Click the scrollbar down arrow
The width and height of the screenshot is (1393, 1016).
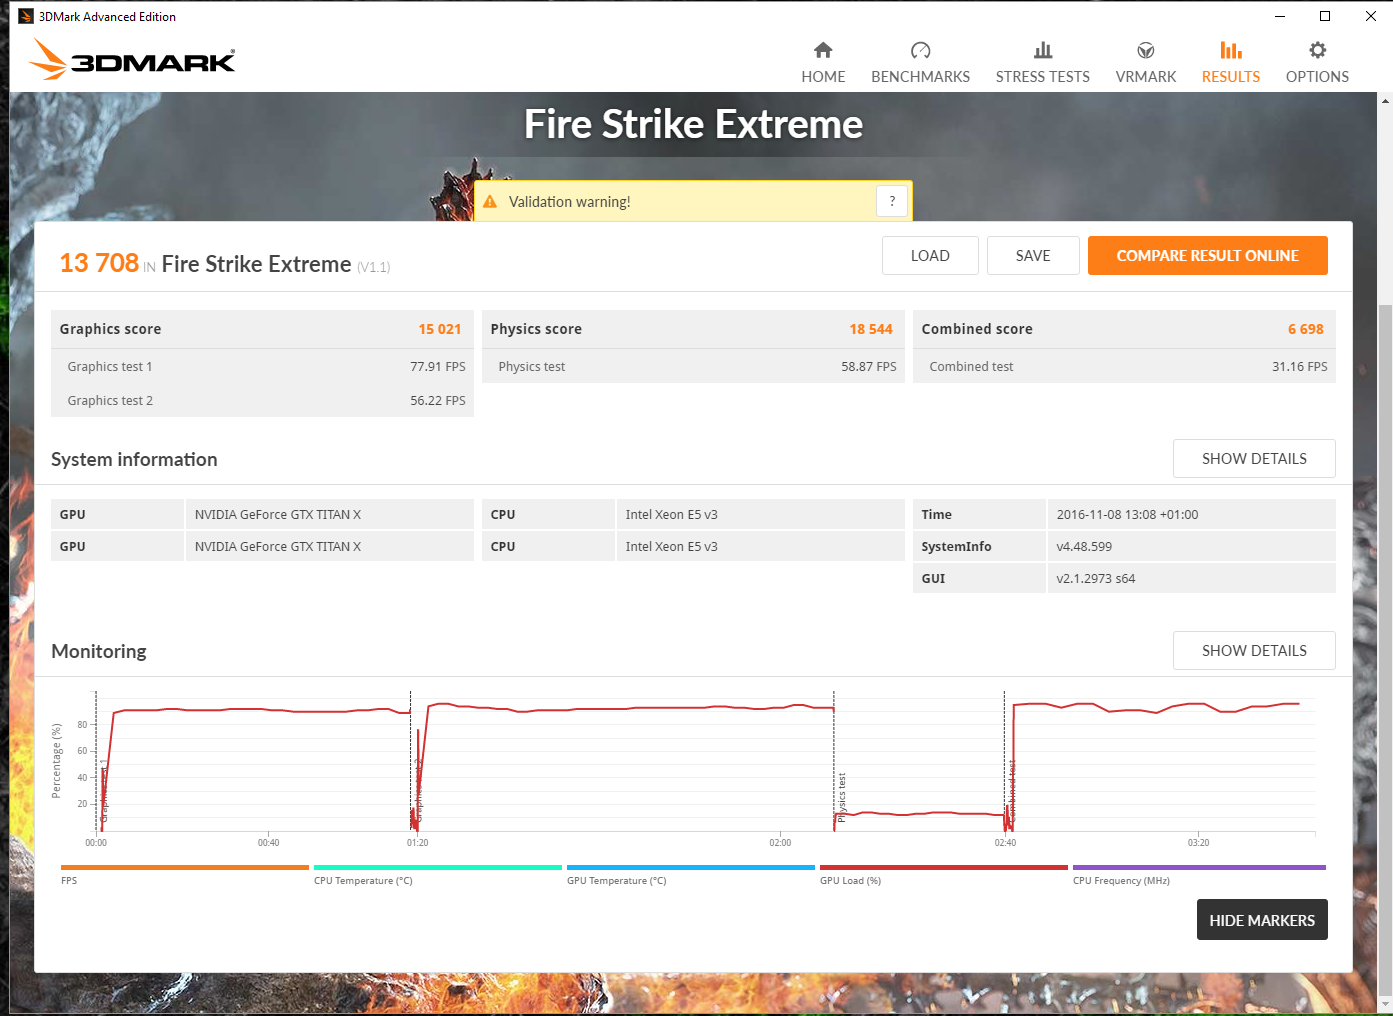tap(1385, 1003)
